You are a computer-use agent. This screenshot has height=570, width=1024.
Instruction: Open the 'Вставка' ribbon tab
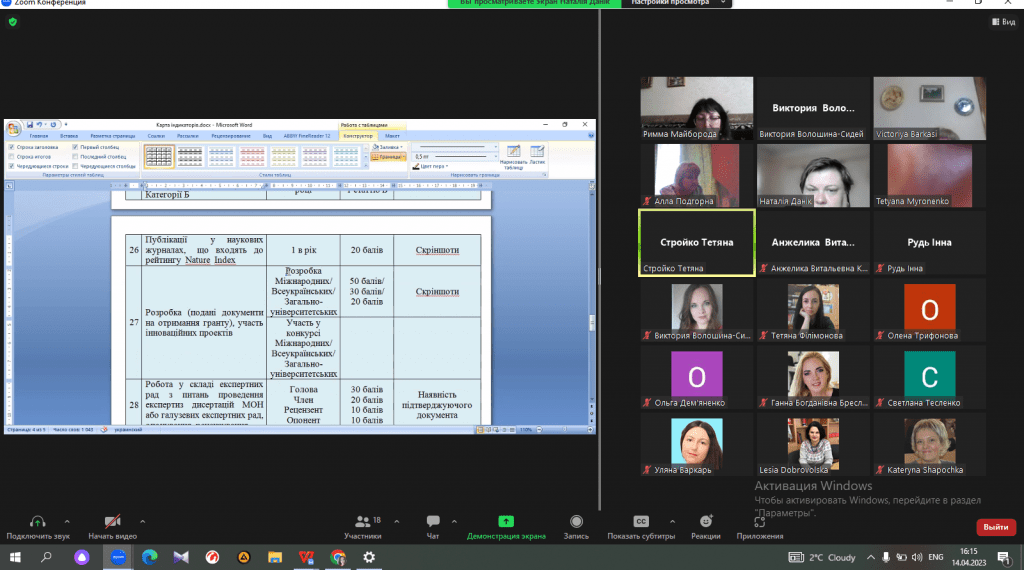pos(69,135)
